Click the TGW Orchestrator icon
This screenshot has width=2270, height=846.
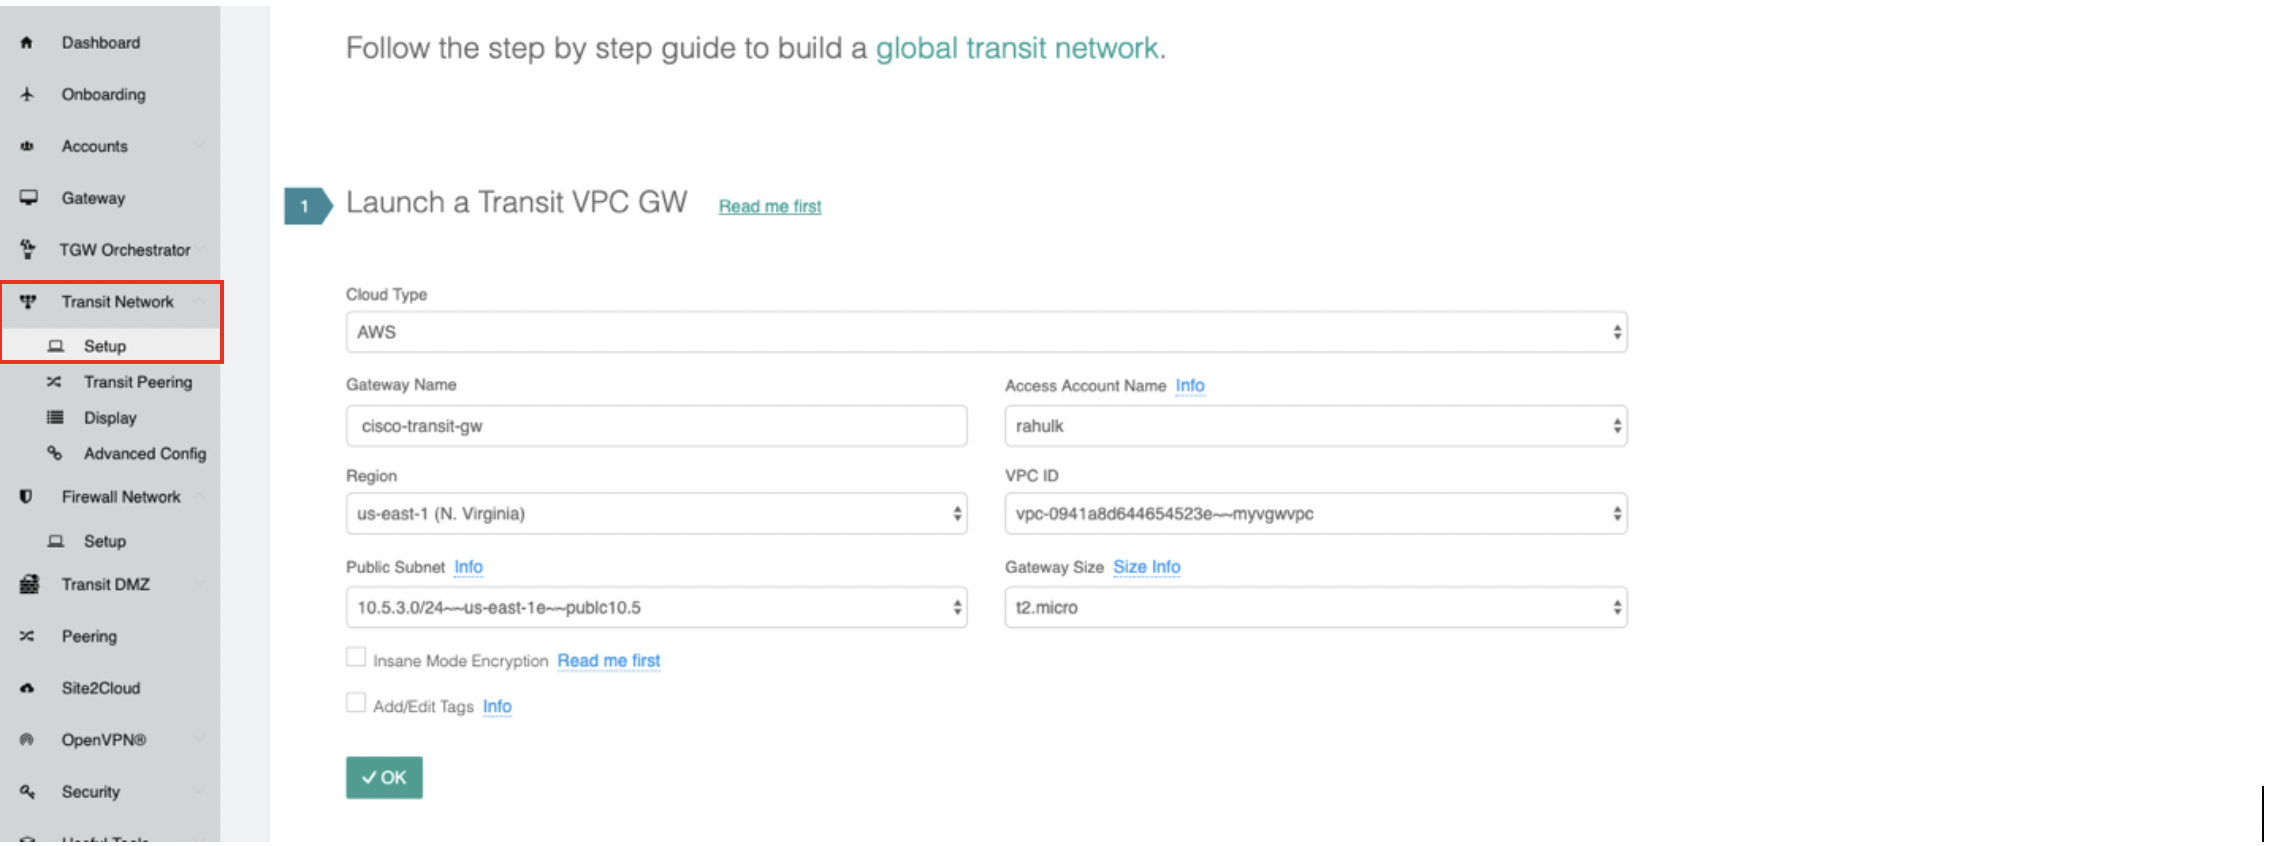click(x=28, y=249)
